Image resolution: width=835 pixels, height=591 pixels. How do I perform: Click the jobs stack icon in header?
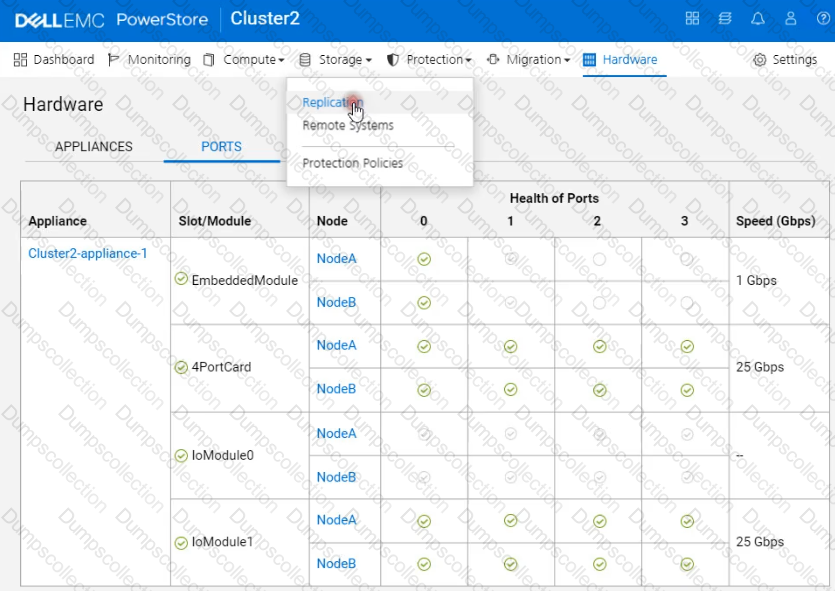coord(725,19)
